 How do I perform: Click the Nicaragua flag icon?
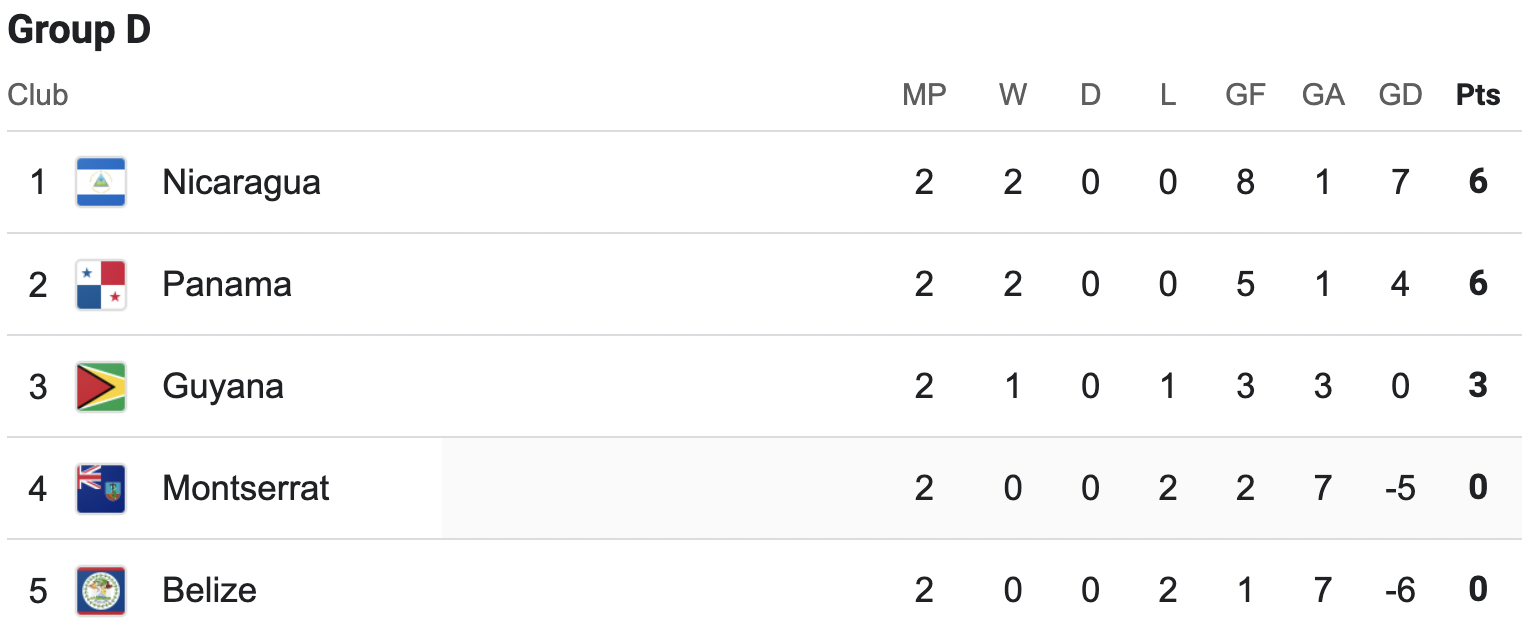(101, 182)
